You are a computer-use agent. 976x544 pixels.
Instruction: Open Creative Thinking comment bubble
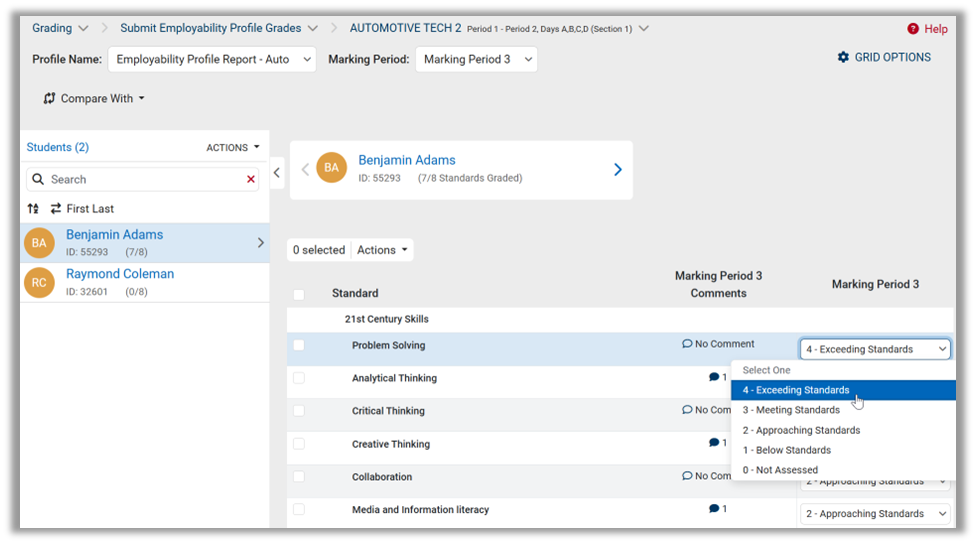coord(714,443)
